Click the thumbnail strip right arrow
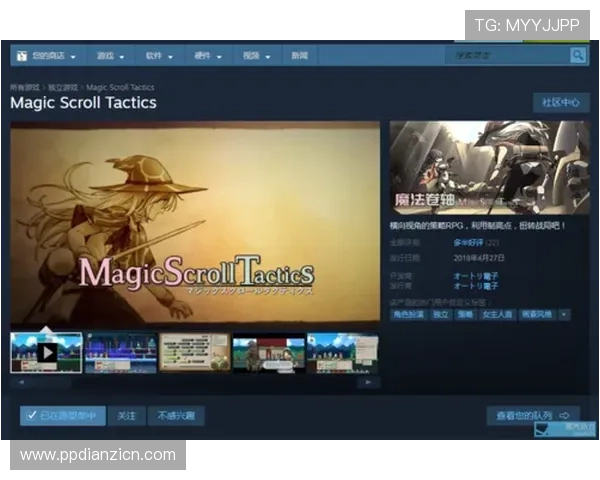Image resolution: width=600 pixels, height=480 pixels. pyautogui.click(x=368, y=382)
